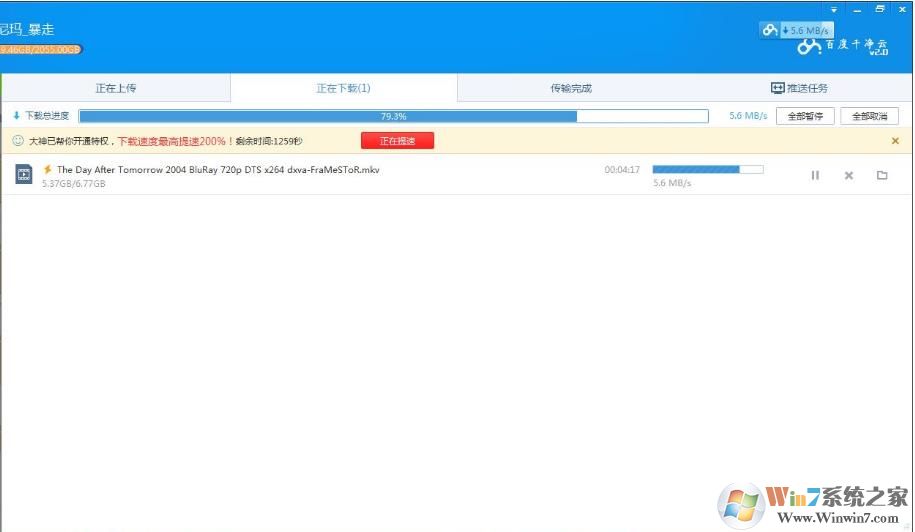Restore down the application window
This screenshot has height=532, width=915.
880,9
